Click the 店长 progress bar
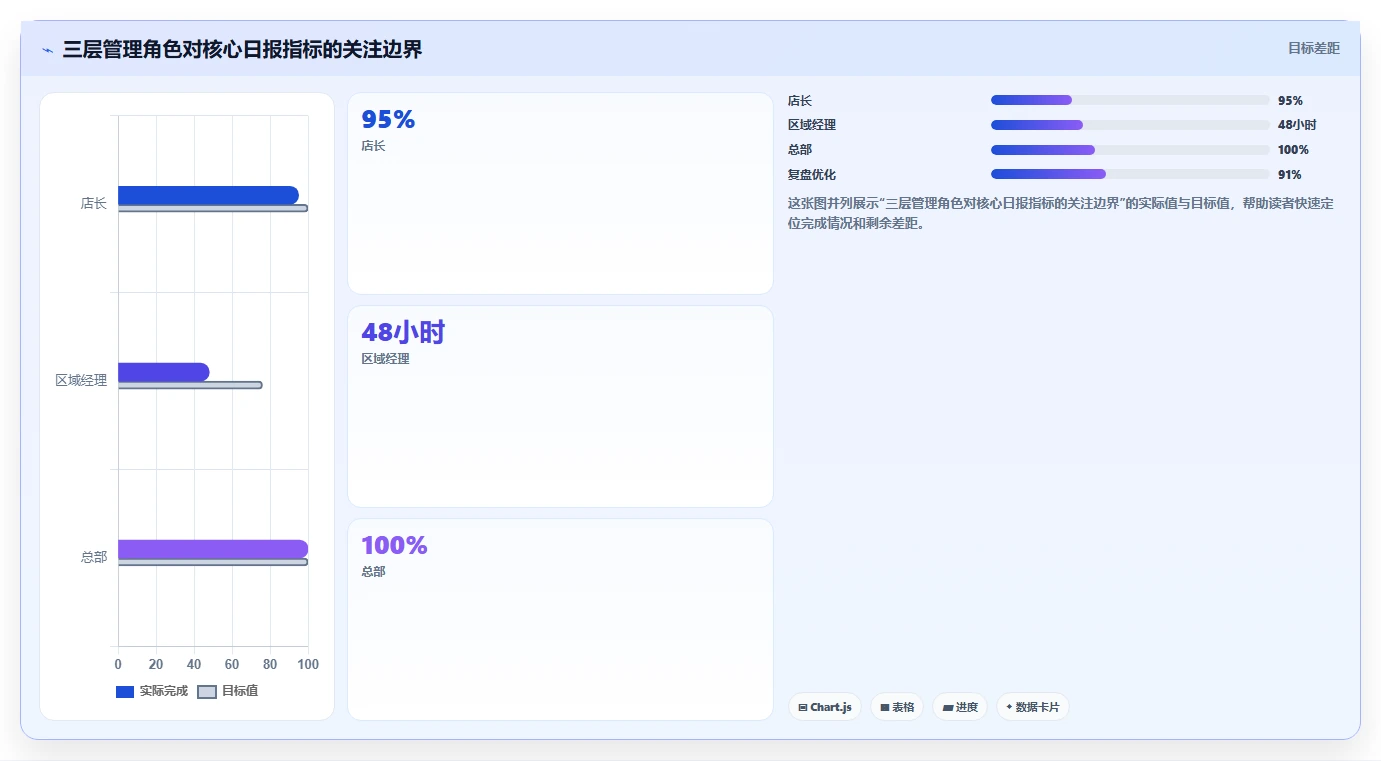 [1130, 100]
